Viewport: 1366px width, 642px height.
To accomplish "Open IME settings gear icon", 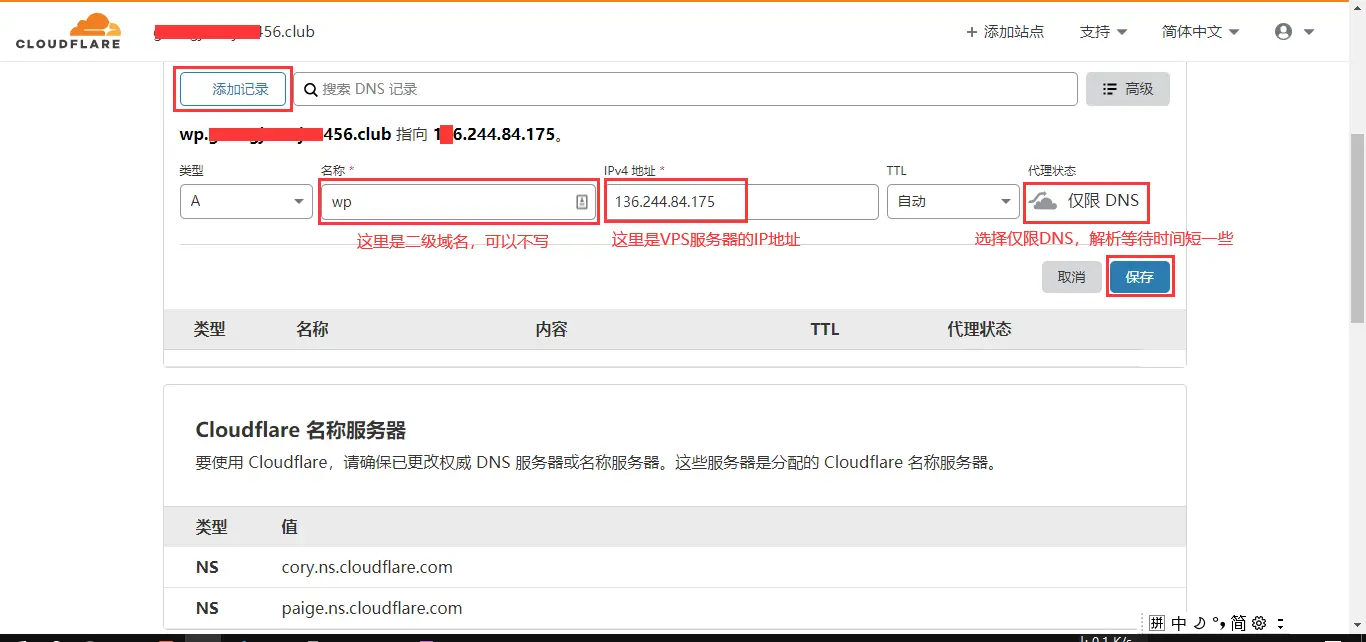I will point(1259,622).
